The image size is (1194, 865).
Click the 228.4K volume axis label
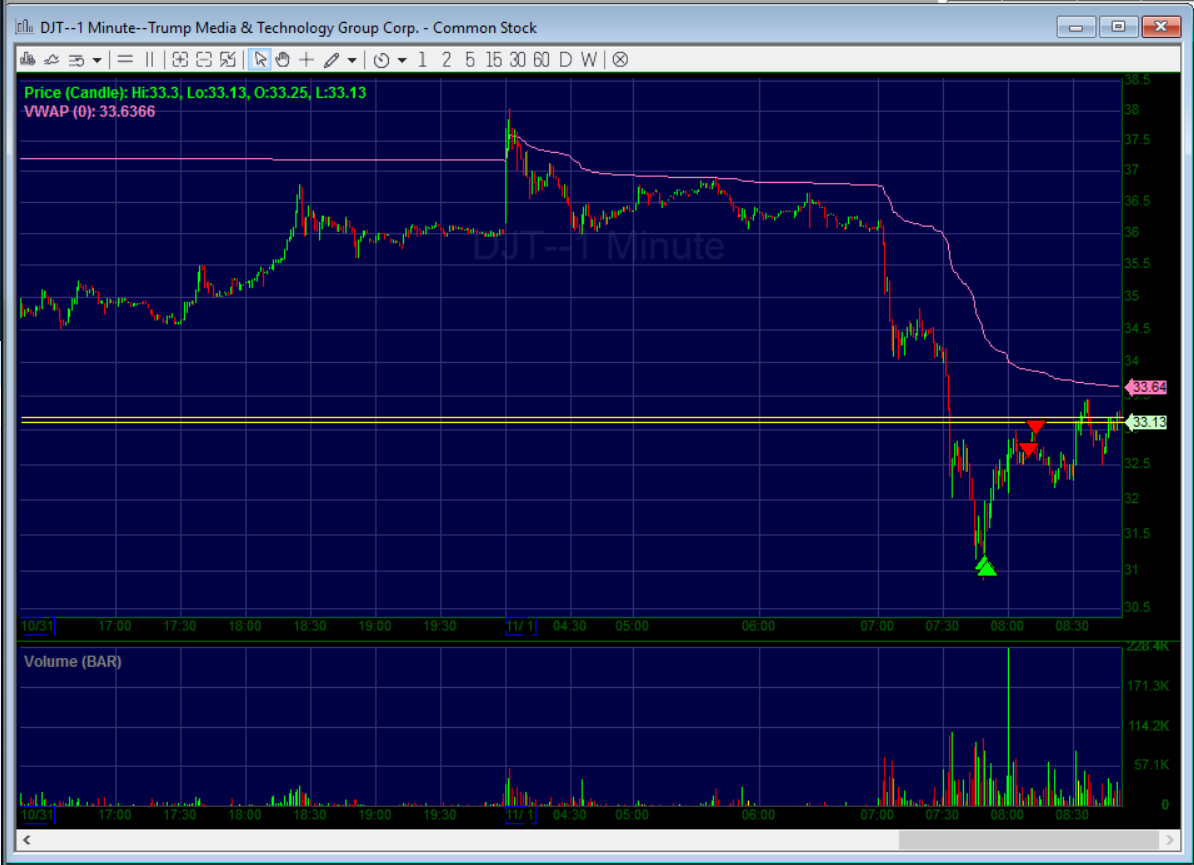tap(1148, 646)
